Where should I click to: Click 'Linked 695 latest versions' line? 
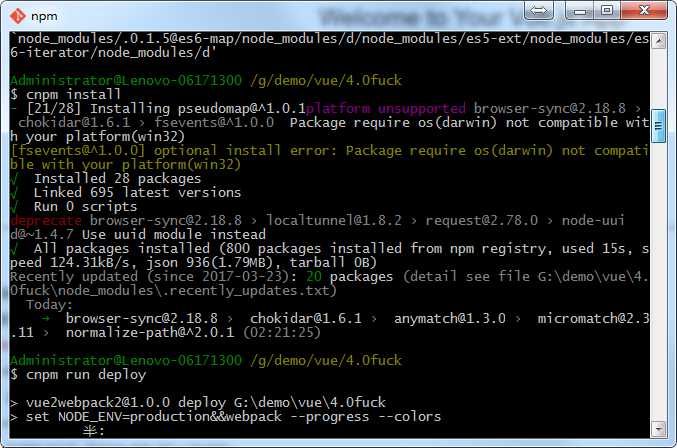pos(137,192)
